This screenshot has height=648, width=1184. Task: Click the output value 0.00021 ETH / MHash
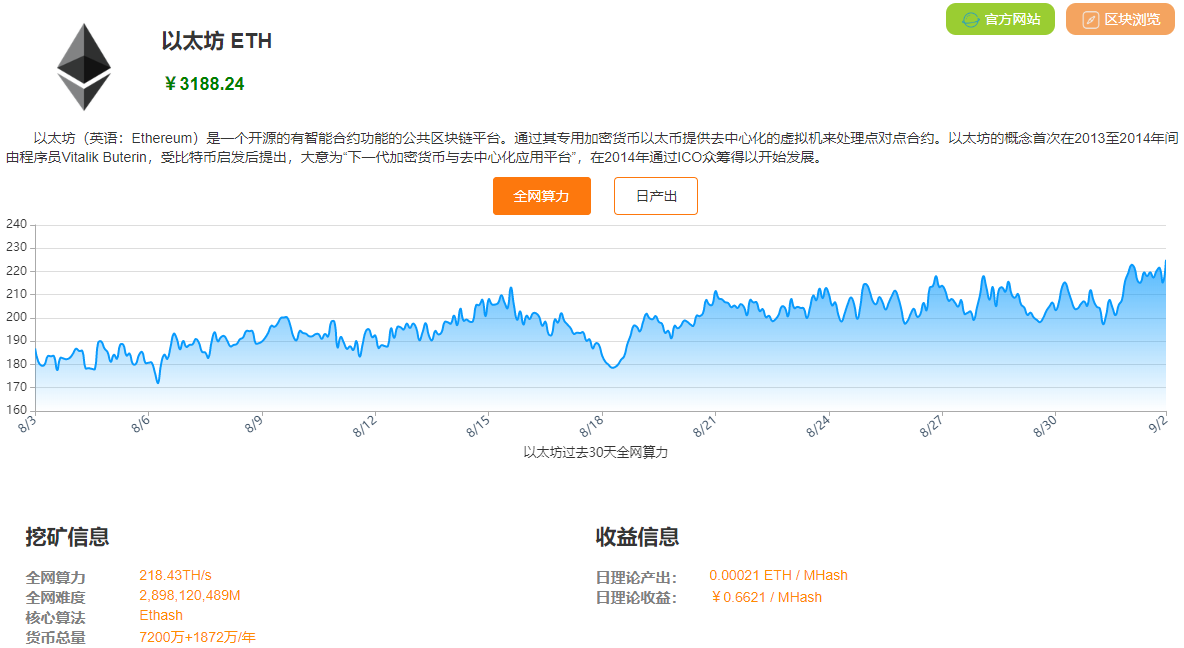tap(779, 575)
